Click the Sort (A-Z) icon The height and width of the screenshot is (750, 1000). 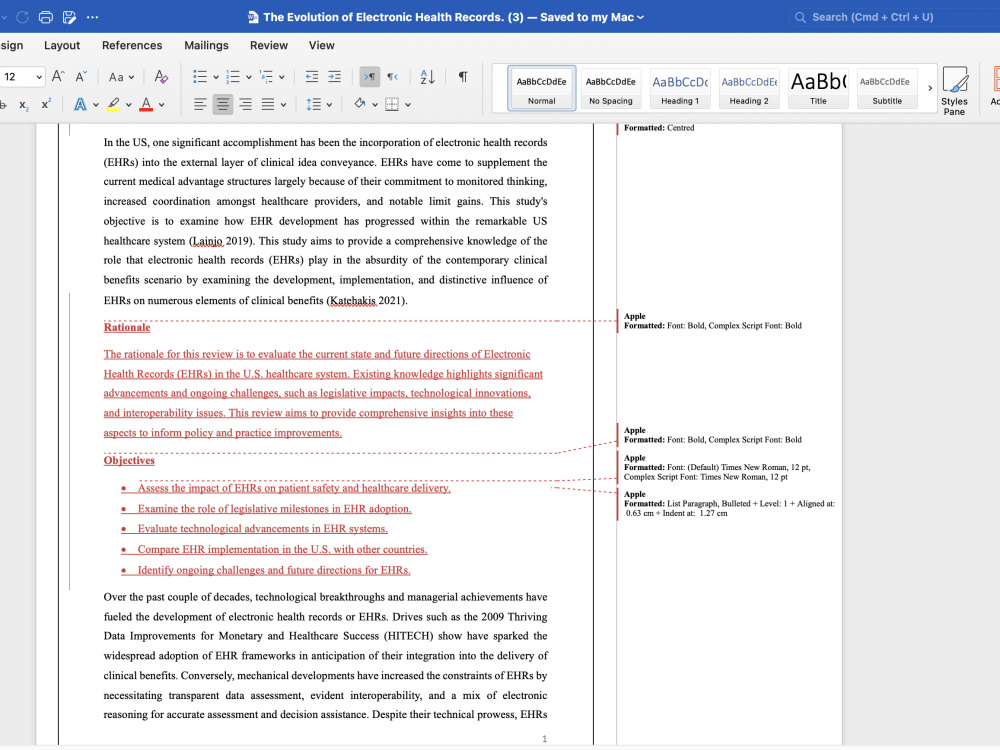pyautogui.click(x=427, y=77)
